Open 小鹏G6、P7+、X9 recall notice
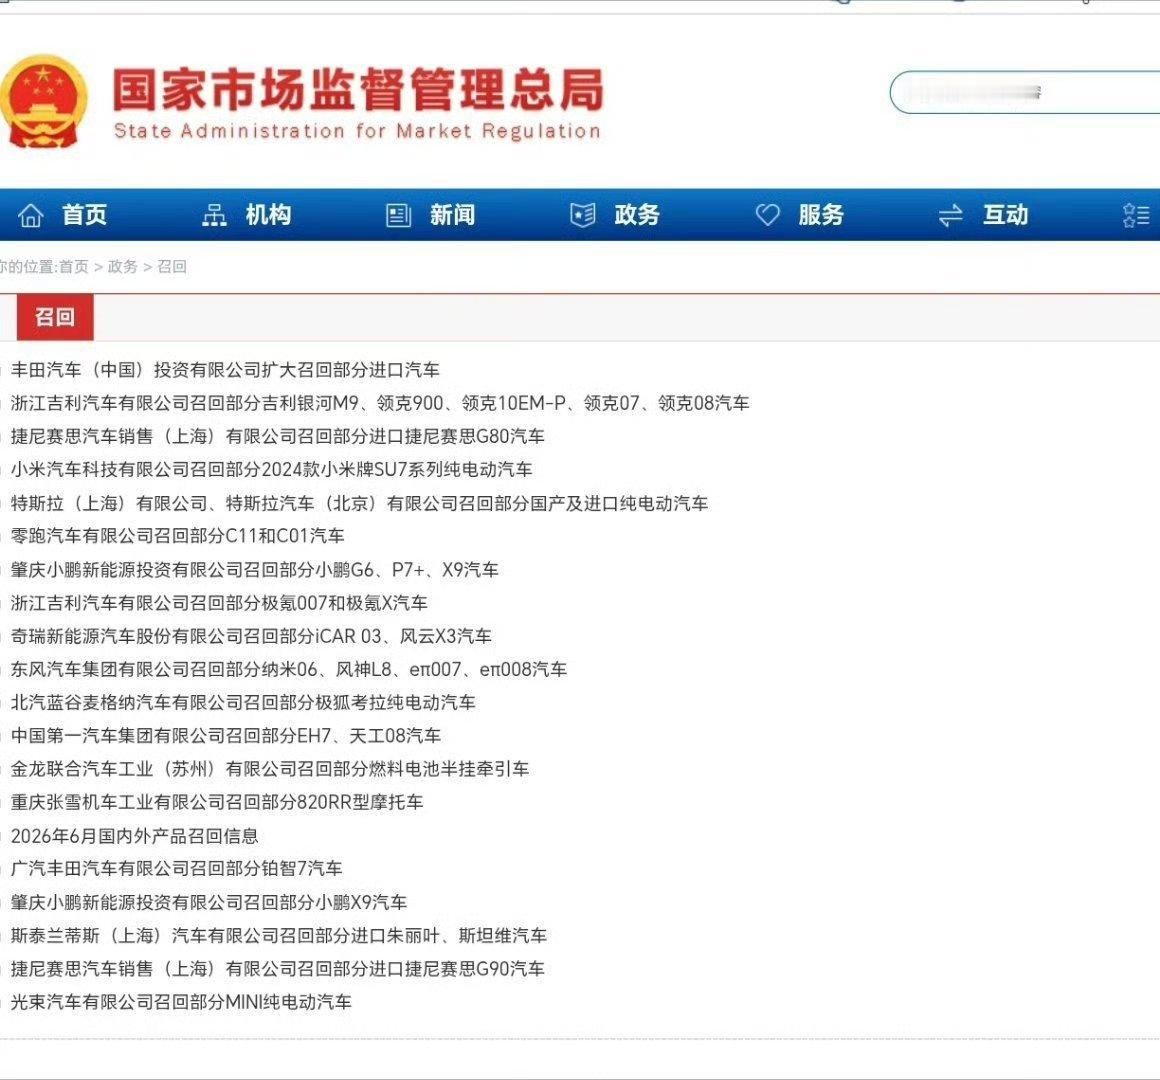This screenshot has width=1160, height=1080. click(254, 570)
